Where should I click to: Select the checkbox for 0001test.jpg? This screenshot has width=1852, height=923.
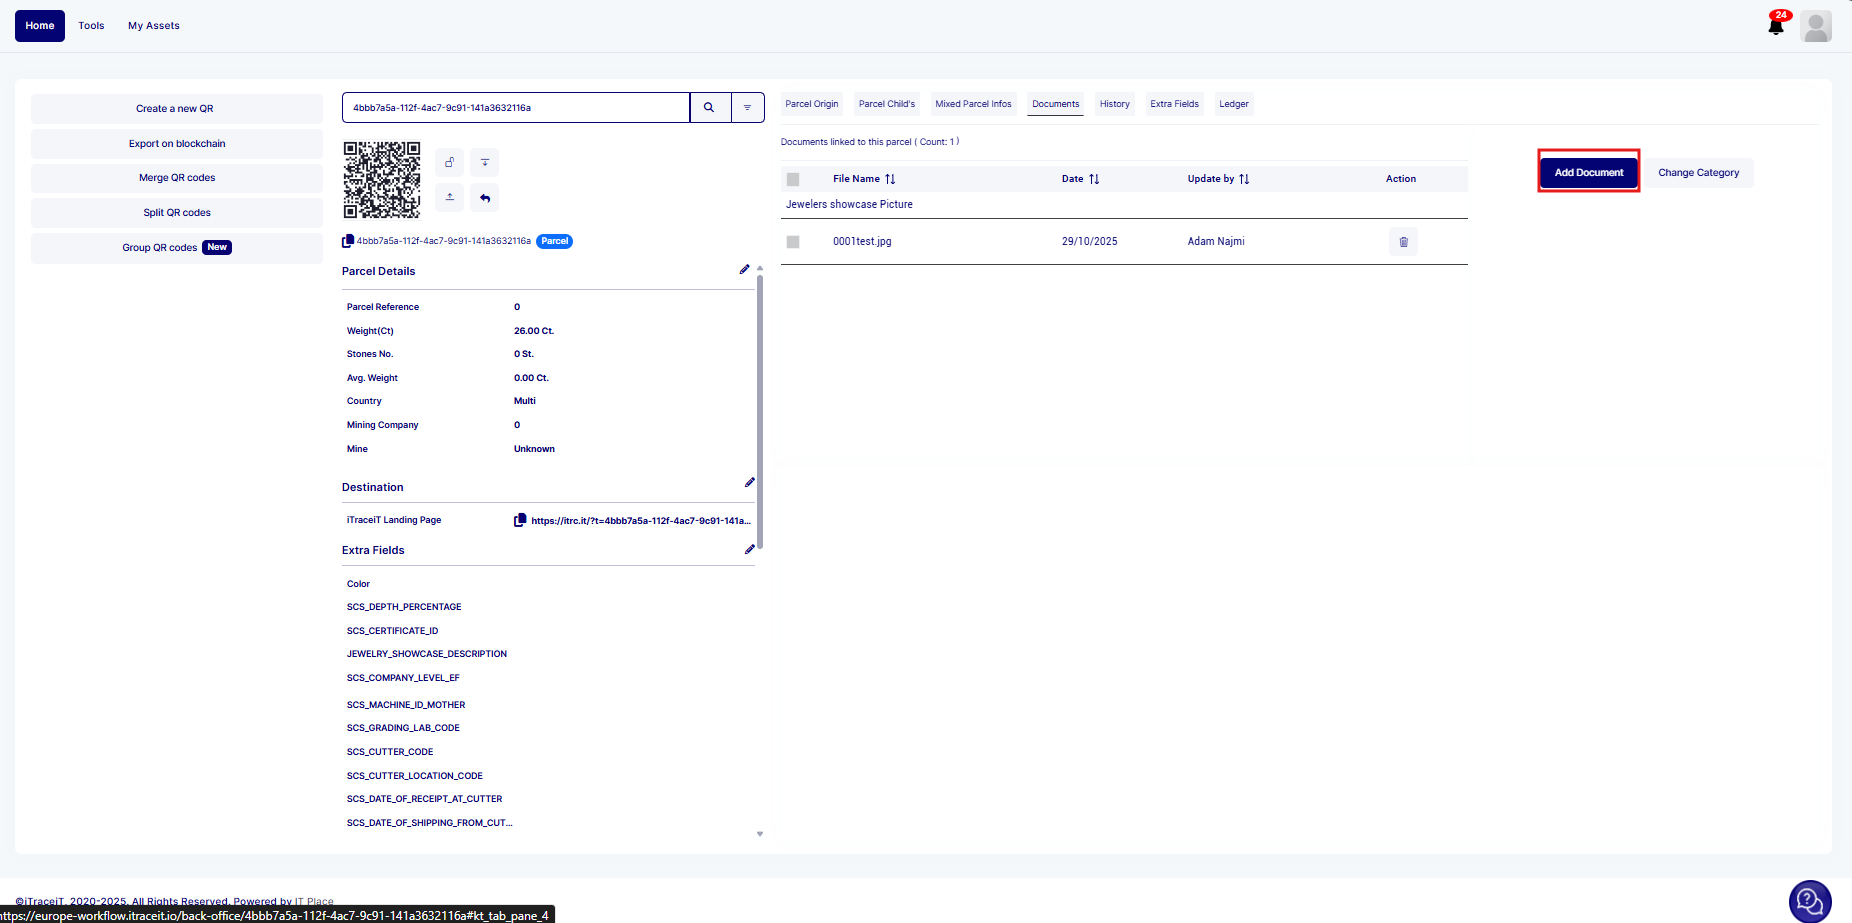click(793, 242)
